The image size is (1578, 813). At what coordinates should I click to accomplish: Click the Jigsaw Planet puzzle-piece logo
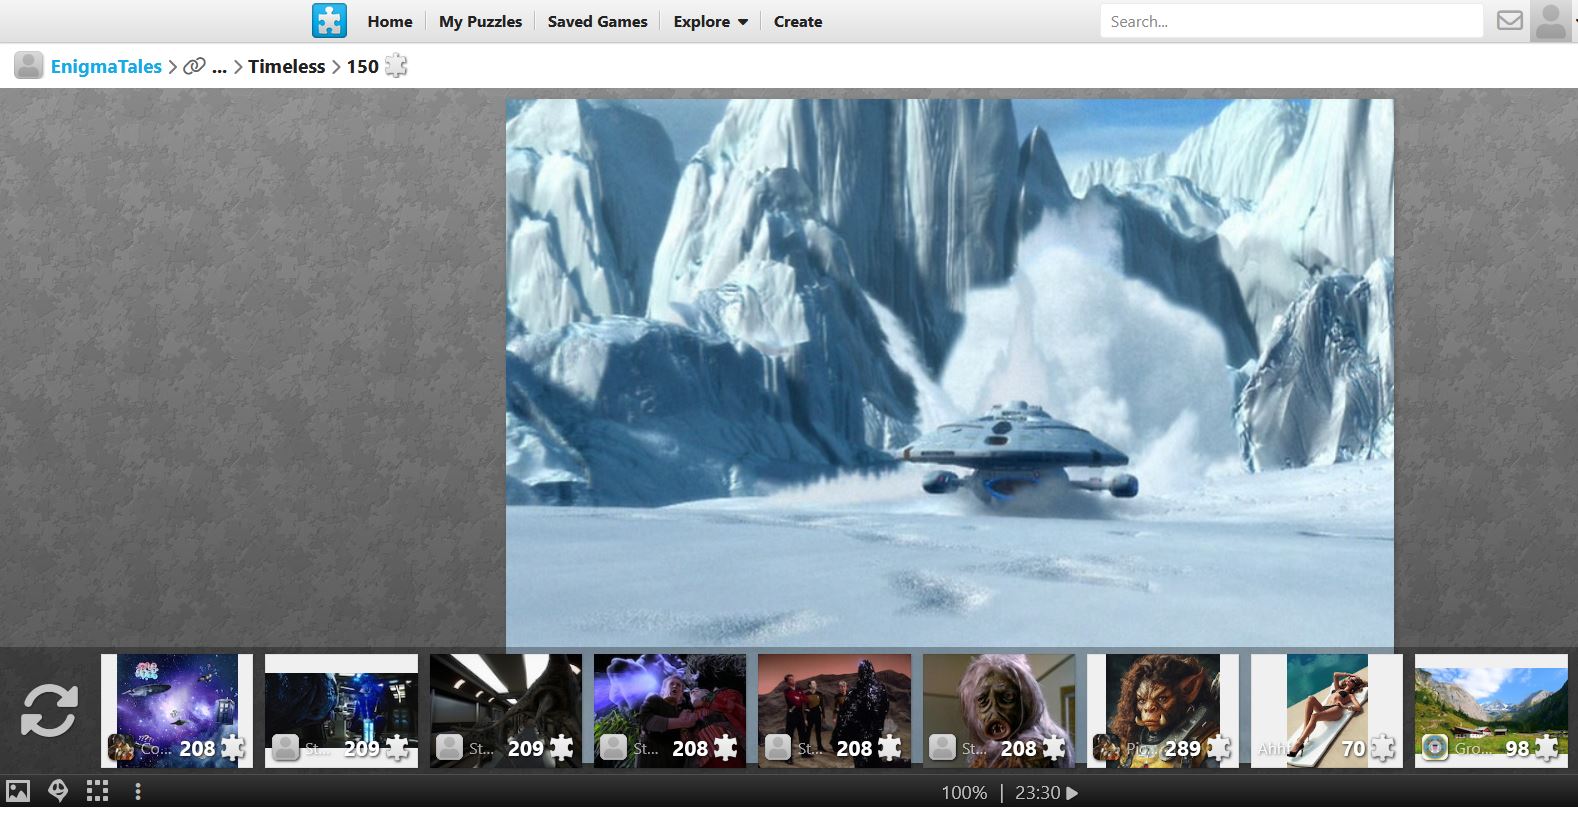(x=329, y=21)
